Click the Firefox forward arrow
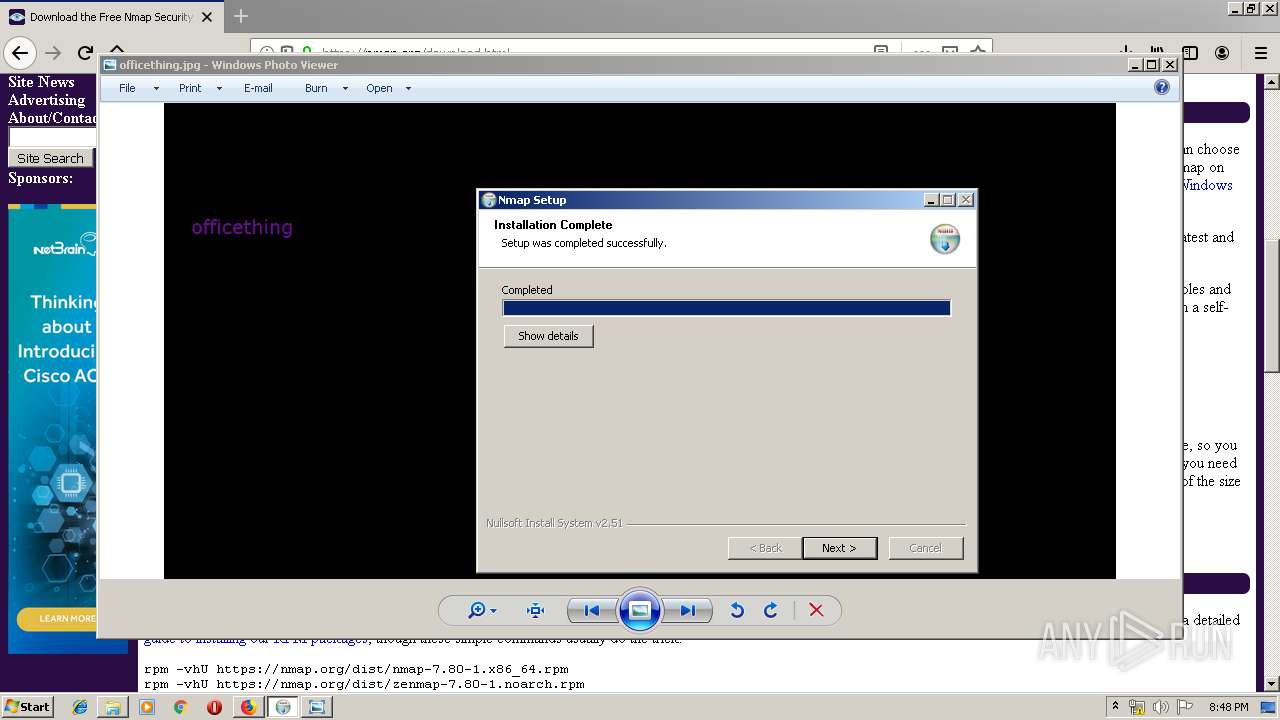Viewport: 1280px width, 720px height. (53, 53)
